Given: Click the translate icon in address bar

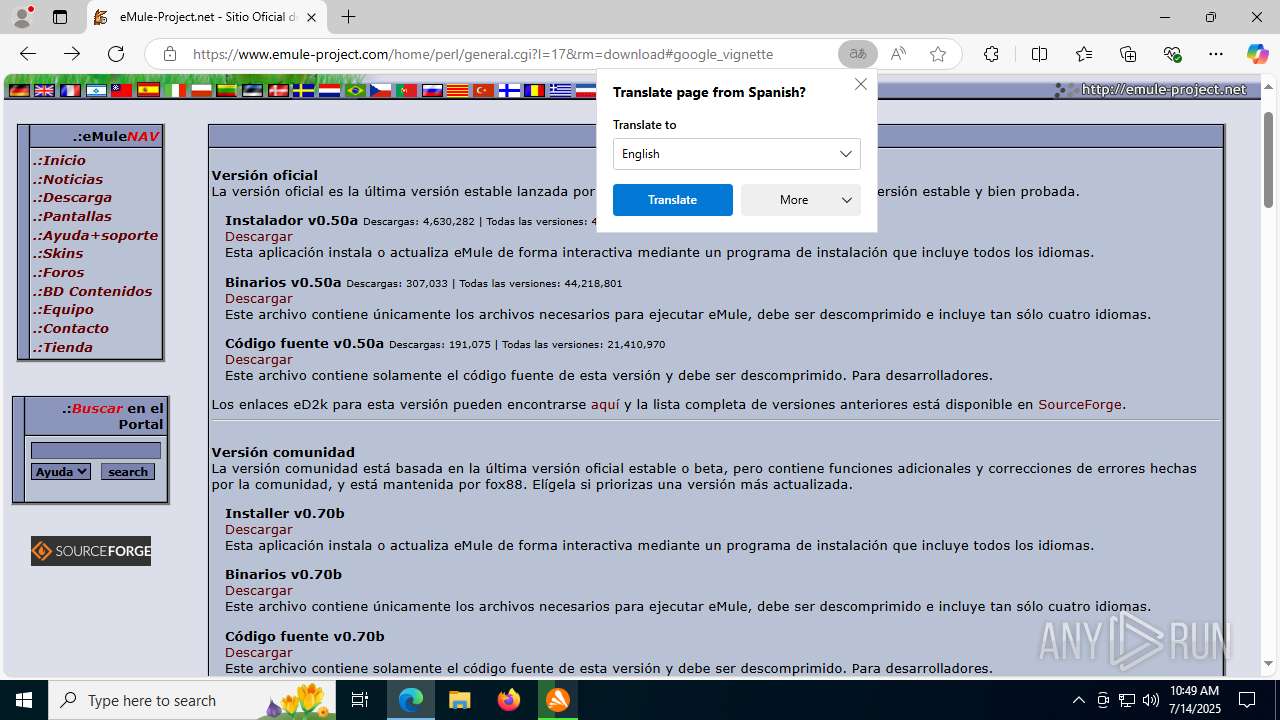Looking at the screenshot, I should 857,54.
